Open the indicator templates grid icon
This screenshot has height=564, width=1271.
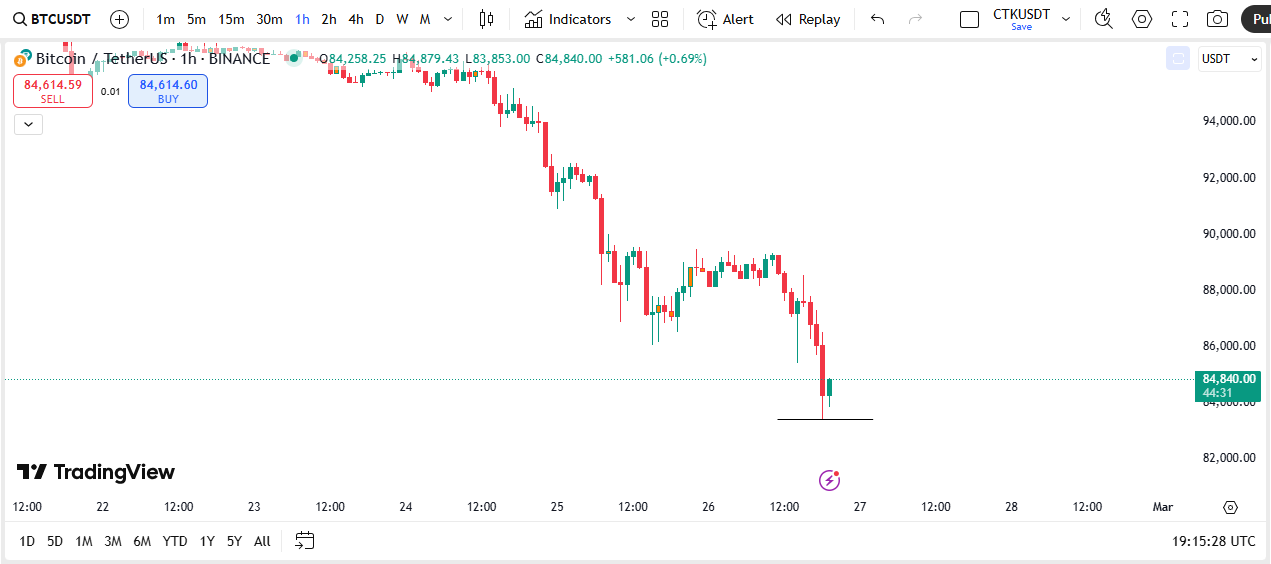pyautogui.click(x=659, y=19)
